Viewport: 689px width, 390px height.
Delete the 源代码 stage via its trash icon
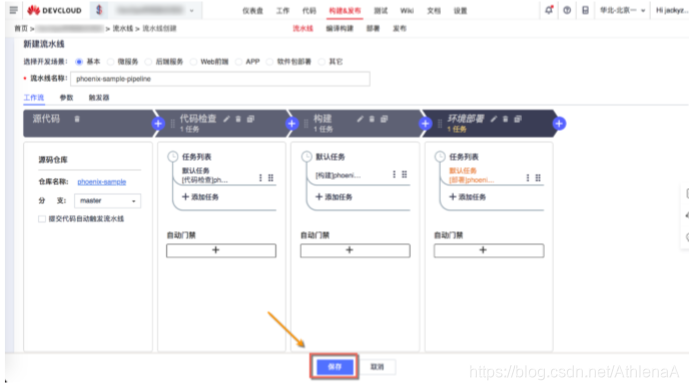[x=77, y=119]
